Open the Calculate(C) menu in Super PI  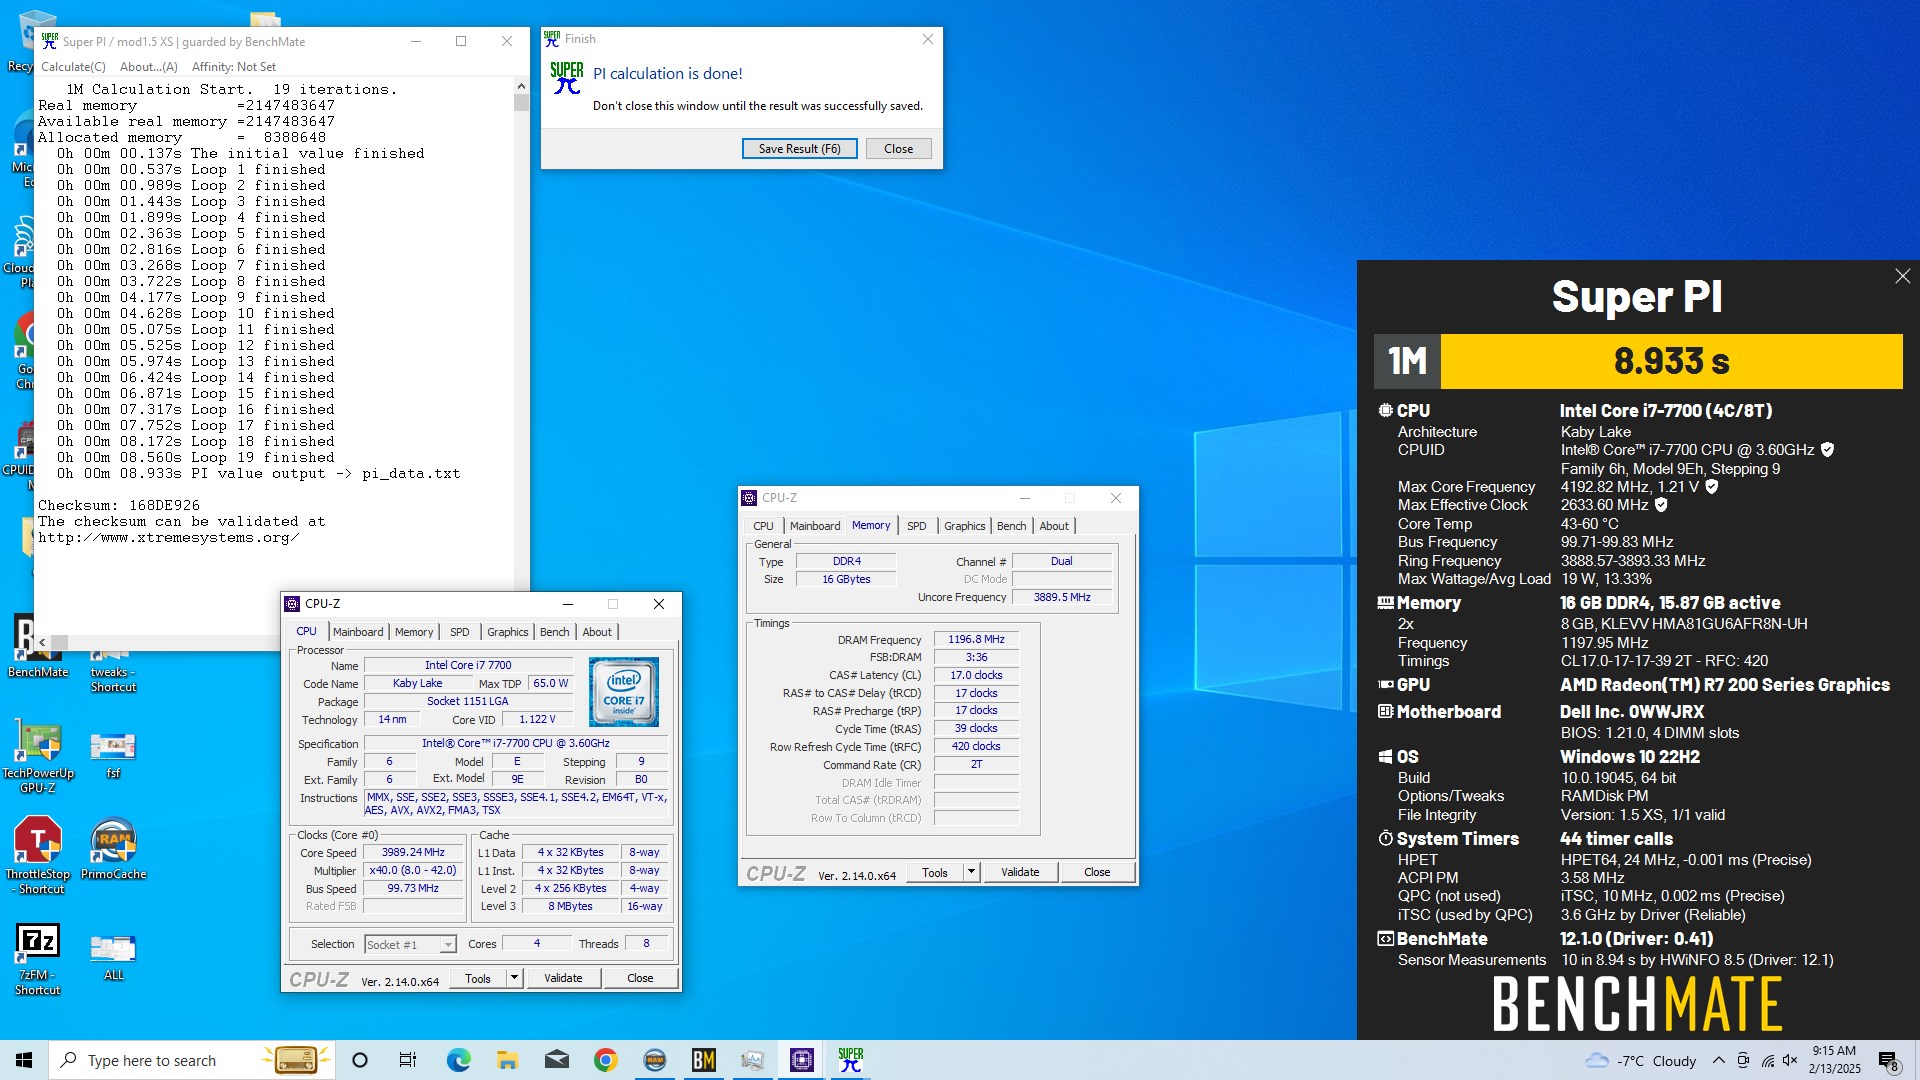click(x=73, y=67)
